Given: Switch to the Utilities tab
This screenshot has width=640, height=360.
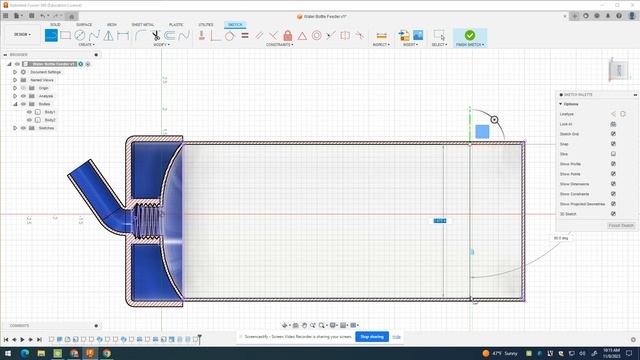Looking at the screenshot, I should click(206, 25).
